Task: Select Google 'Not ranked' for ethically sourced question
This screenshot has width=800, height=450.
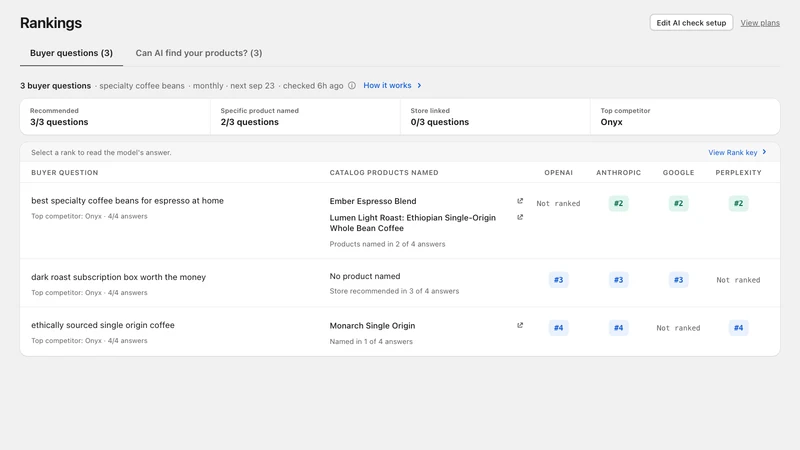Action: tap(679, 328)
